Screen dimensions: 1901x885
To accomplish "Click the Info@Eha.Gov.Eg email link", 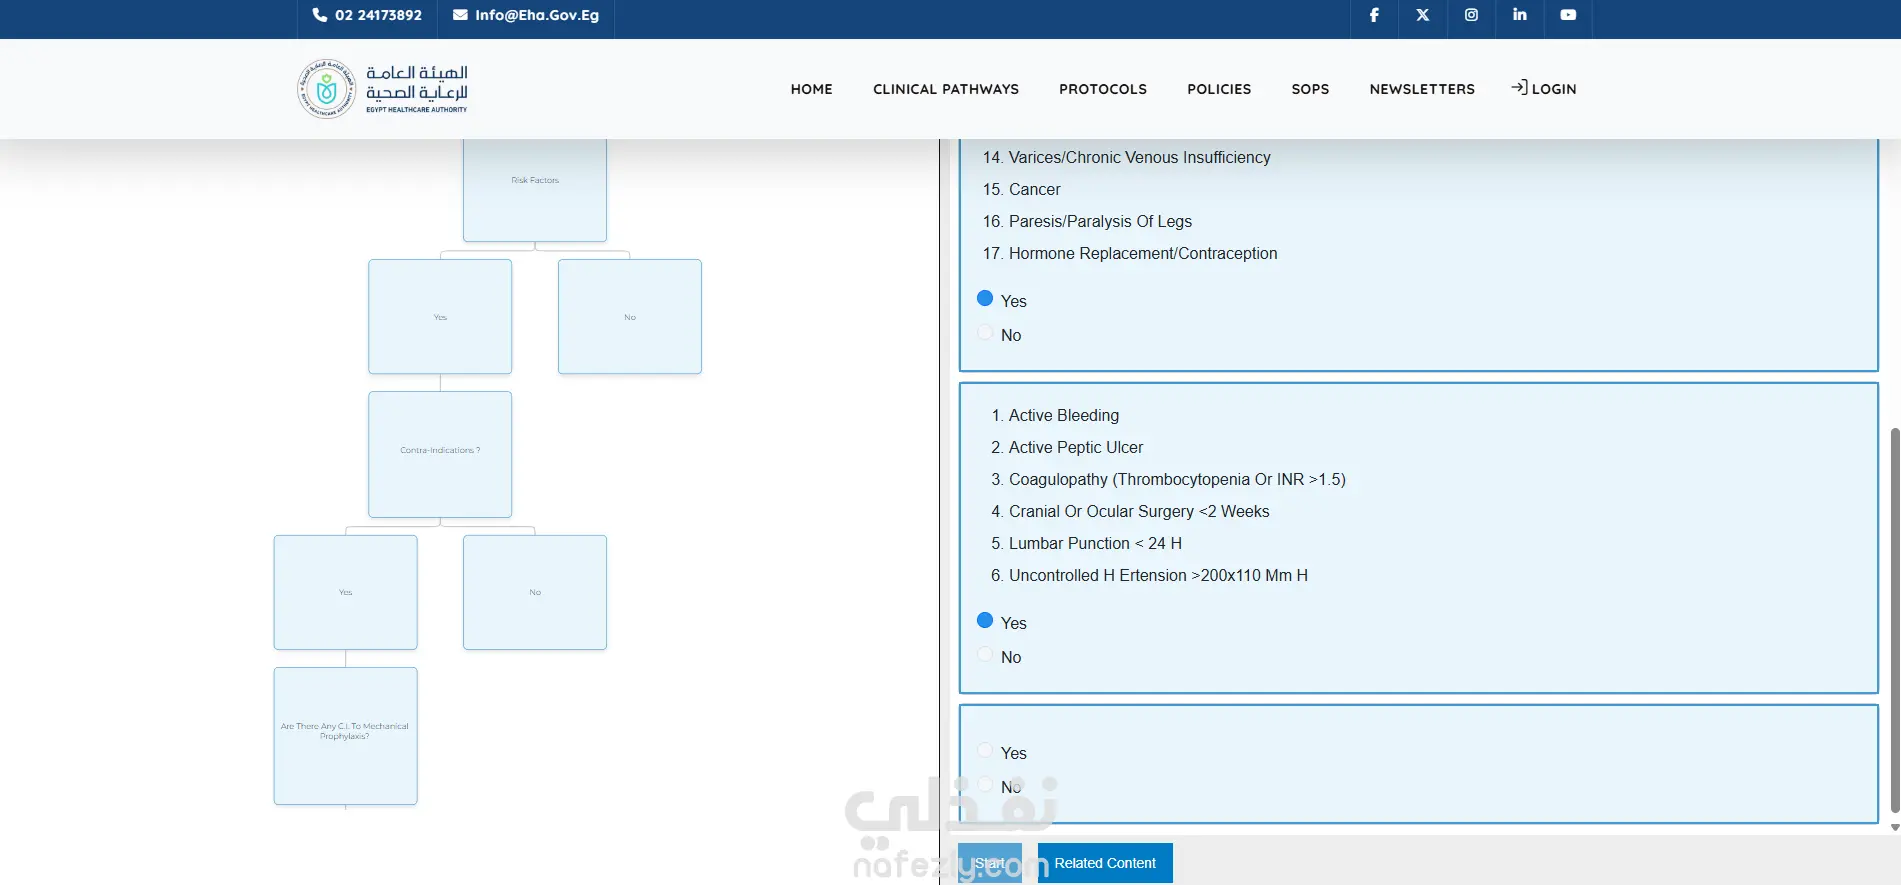I will tap(537, 15).
